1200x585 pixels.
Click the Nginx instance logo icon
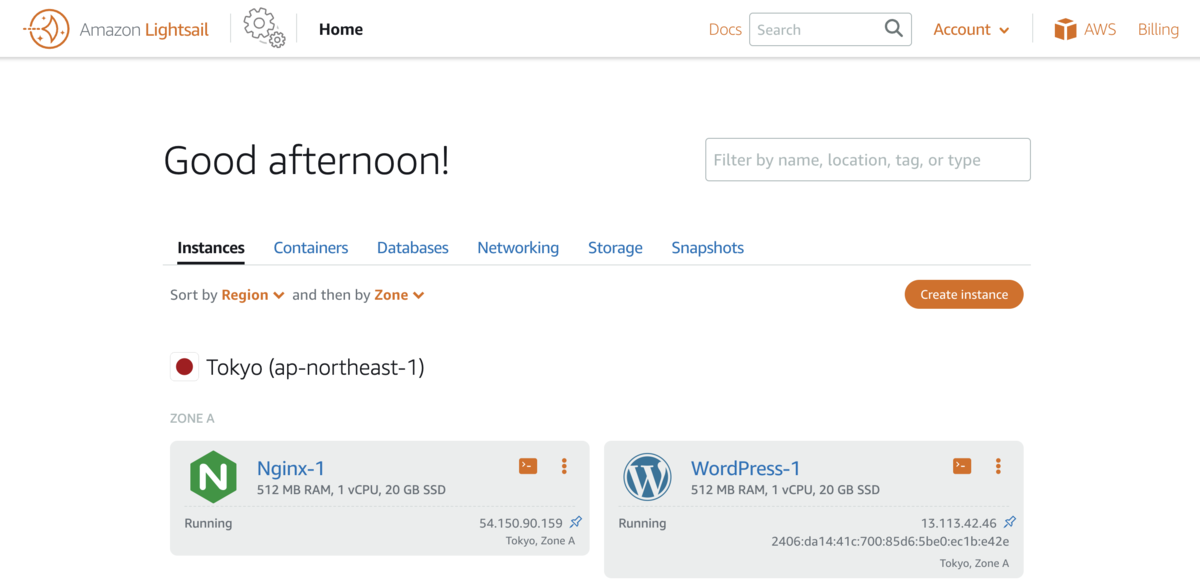[x=213, y=477]
